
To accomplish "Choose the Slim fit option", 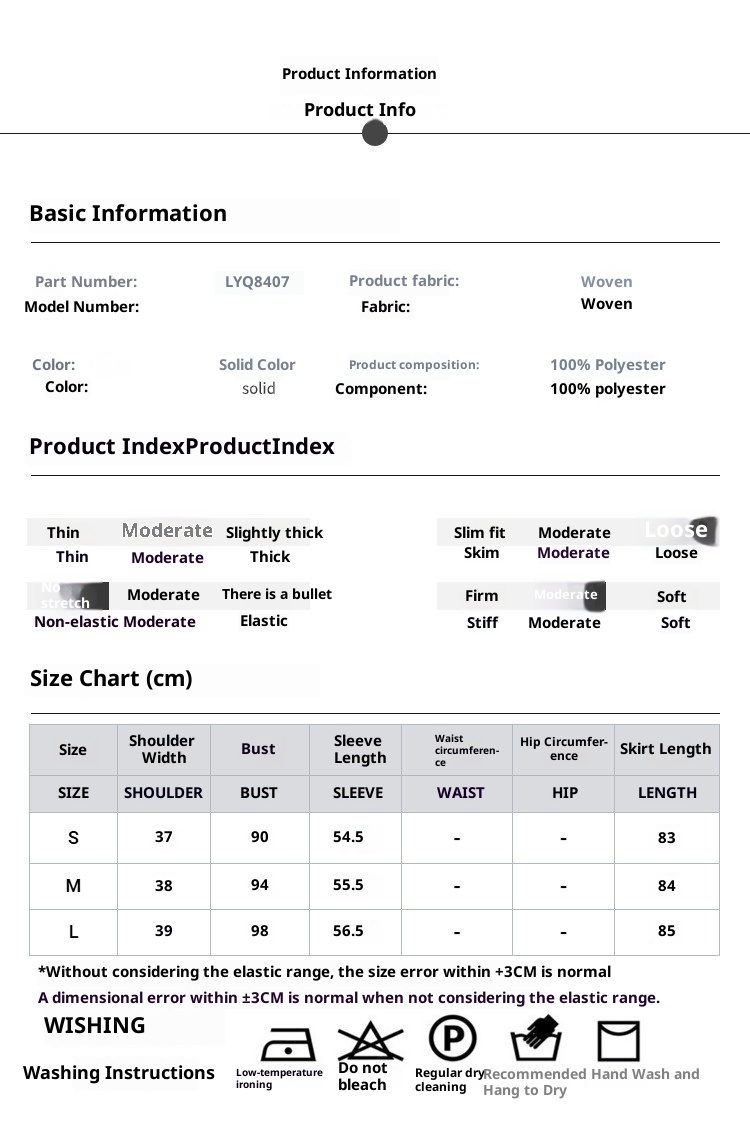I will point(479,533).
